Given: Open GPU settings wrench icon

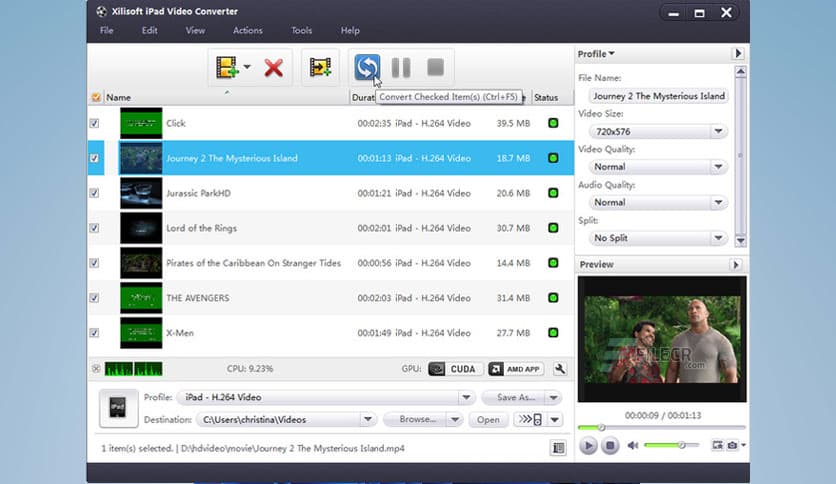Looking at the screenshot, I should pyautogui.click(x=560, y=369).
